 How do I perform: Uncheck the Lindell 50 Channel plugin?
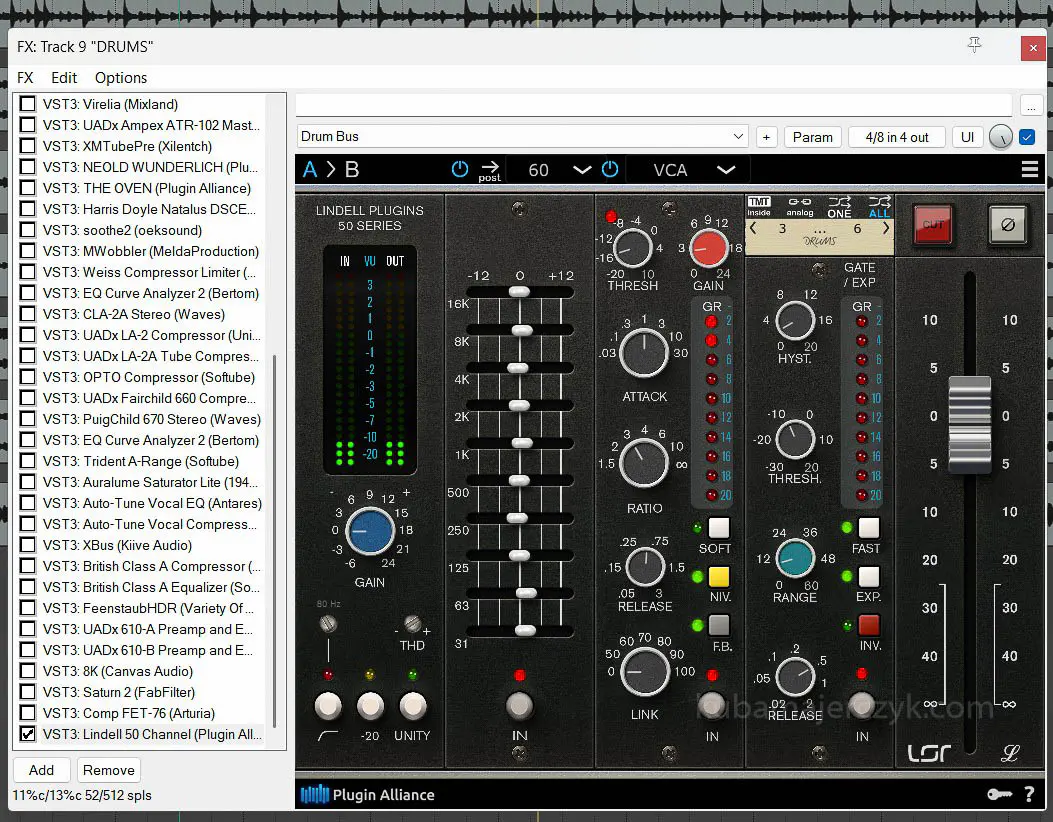[x=28, y=734]
